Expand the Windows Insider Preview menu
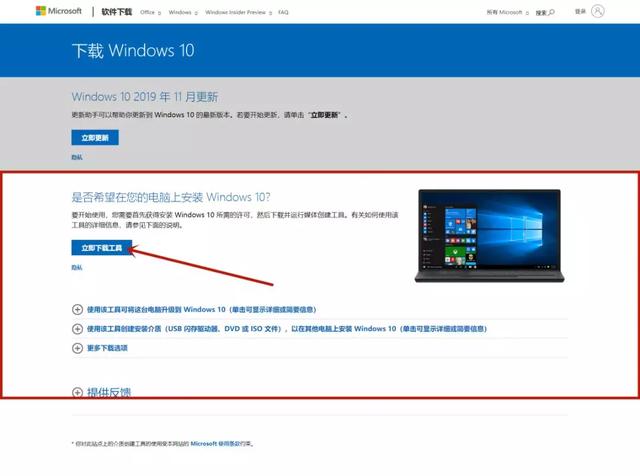This screenshot has width=640, height=476. [238, 12]
